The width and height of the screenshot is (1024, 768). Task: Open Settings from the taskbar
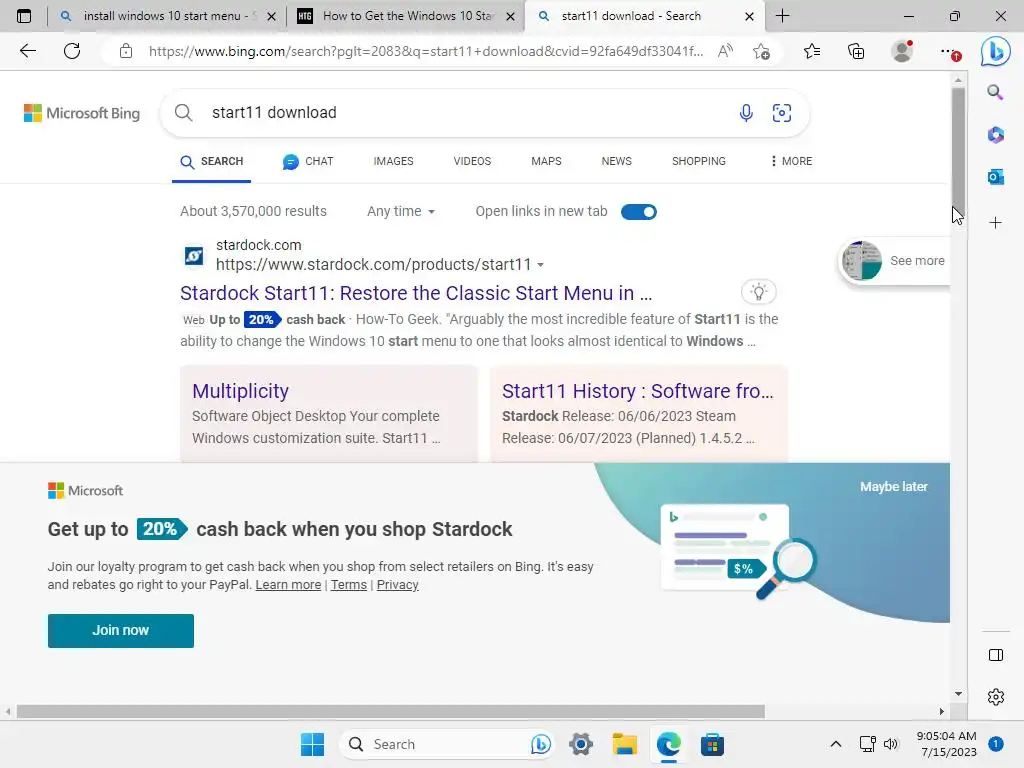tap(581, 744)
